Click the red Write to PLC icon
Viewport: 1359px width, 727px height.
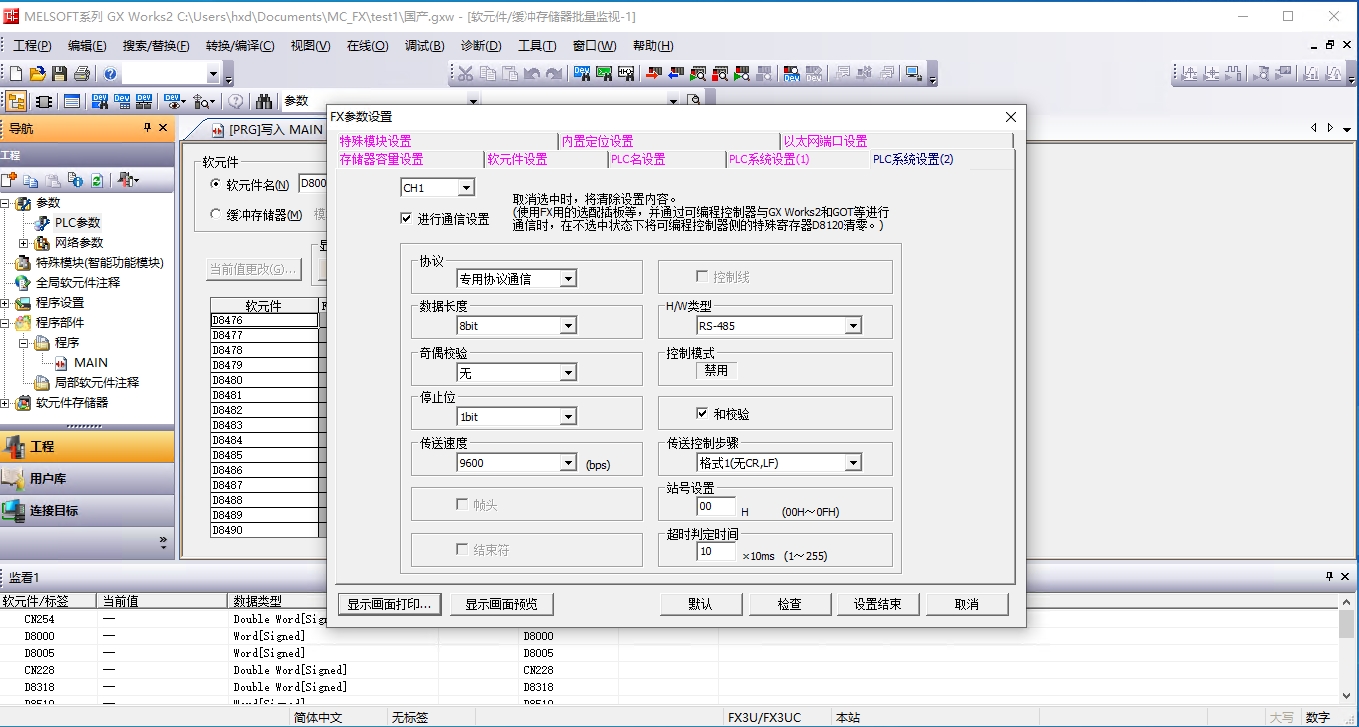tap(653, 73)
